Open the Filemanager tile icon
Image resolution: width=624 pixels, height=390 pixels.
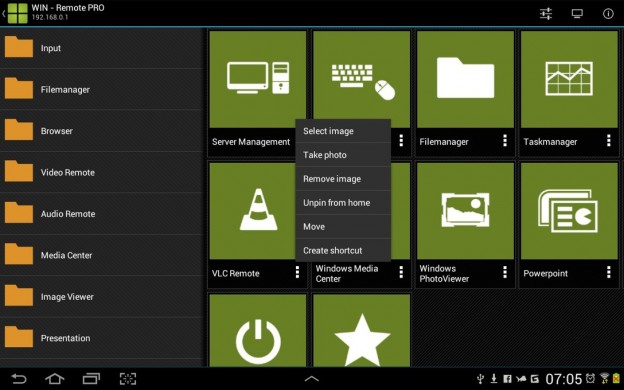tap(465, 79)
